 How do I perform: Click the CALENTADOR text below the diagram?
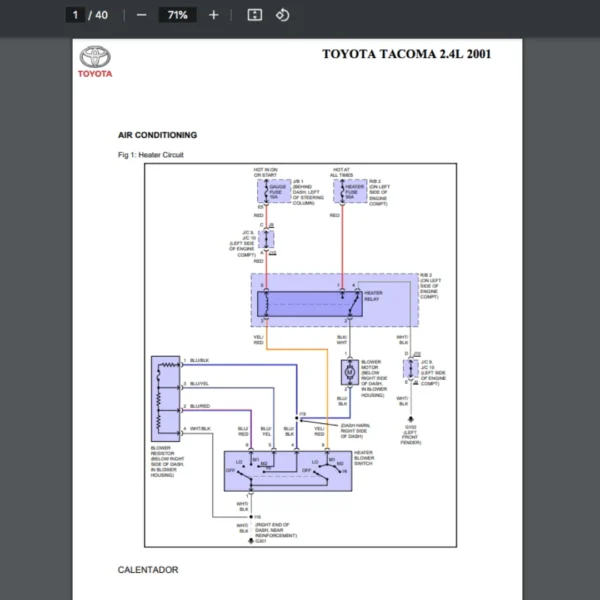(x=148, y=570)
